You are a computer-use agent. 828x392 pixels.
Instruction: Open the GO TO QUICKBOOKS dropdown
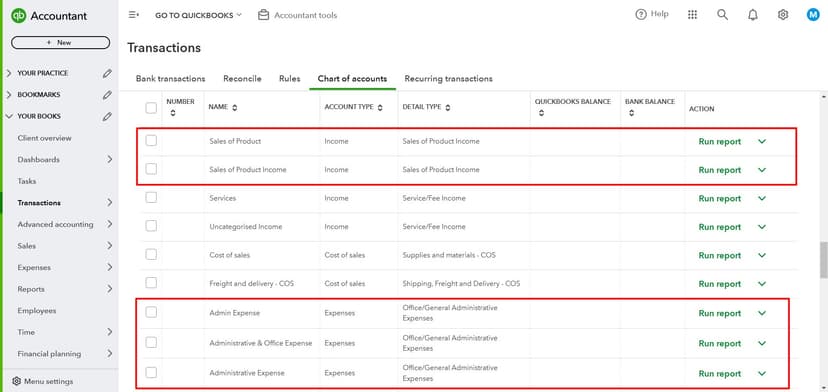198,15
